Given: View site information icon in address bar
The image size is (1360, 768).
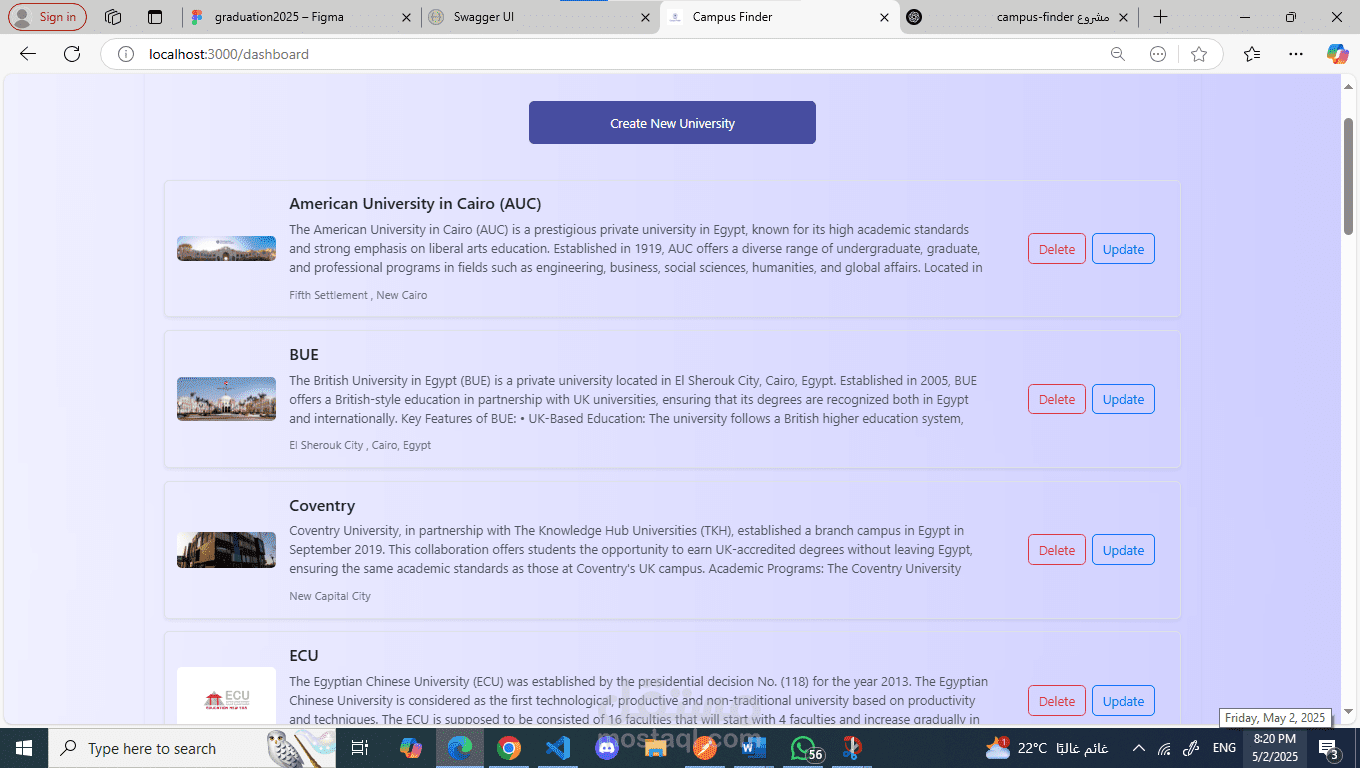Looking at the screenshot, I should point(126,54).
